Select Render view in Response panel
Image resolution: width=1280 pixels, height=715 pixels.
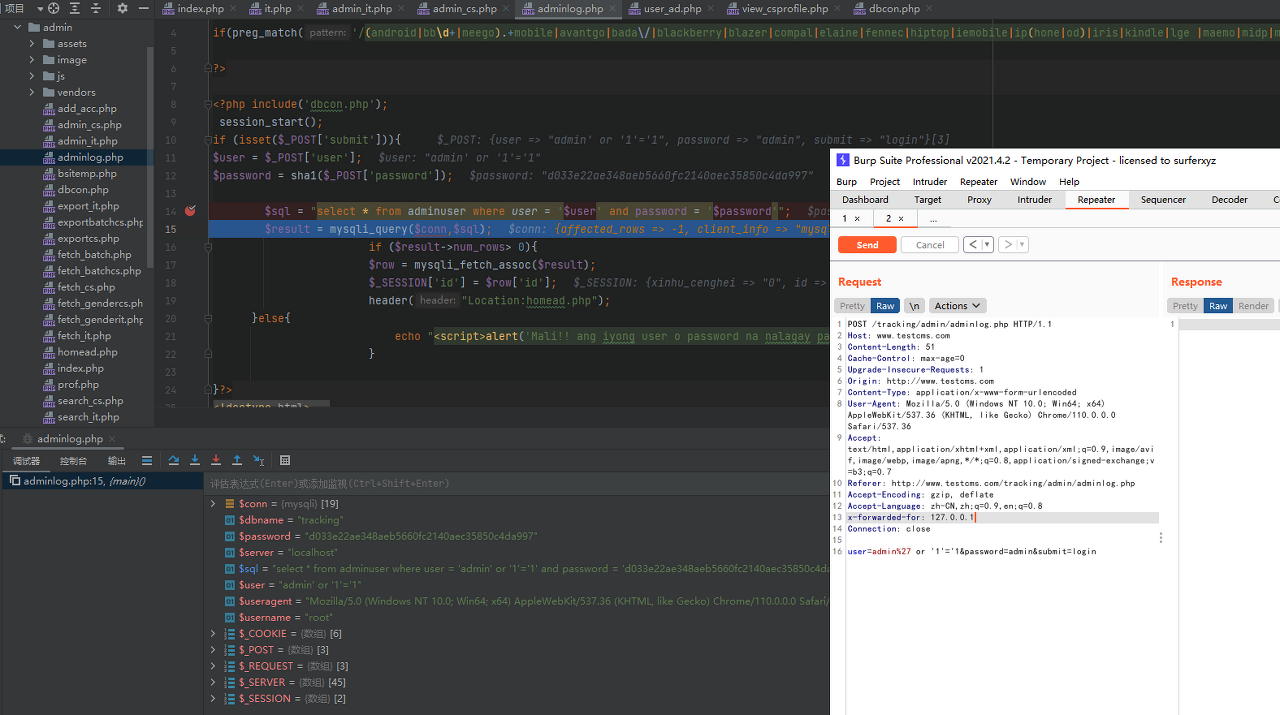pyautogui.click(x=1254, y=306)
